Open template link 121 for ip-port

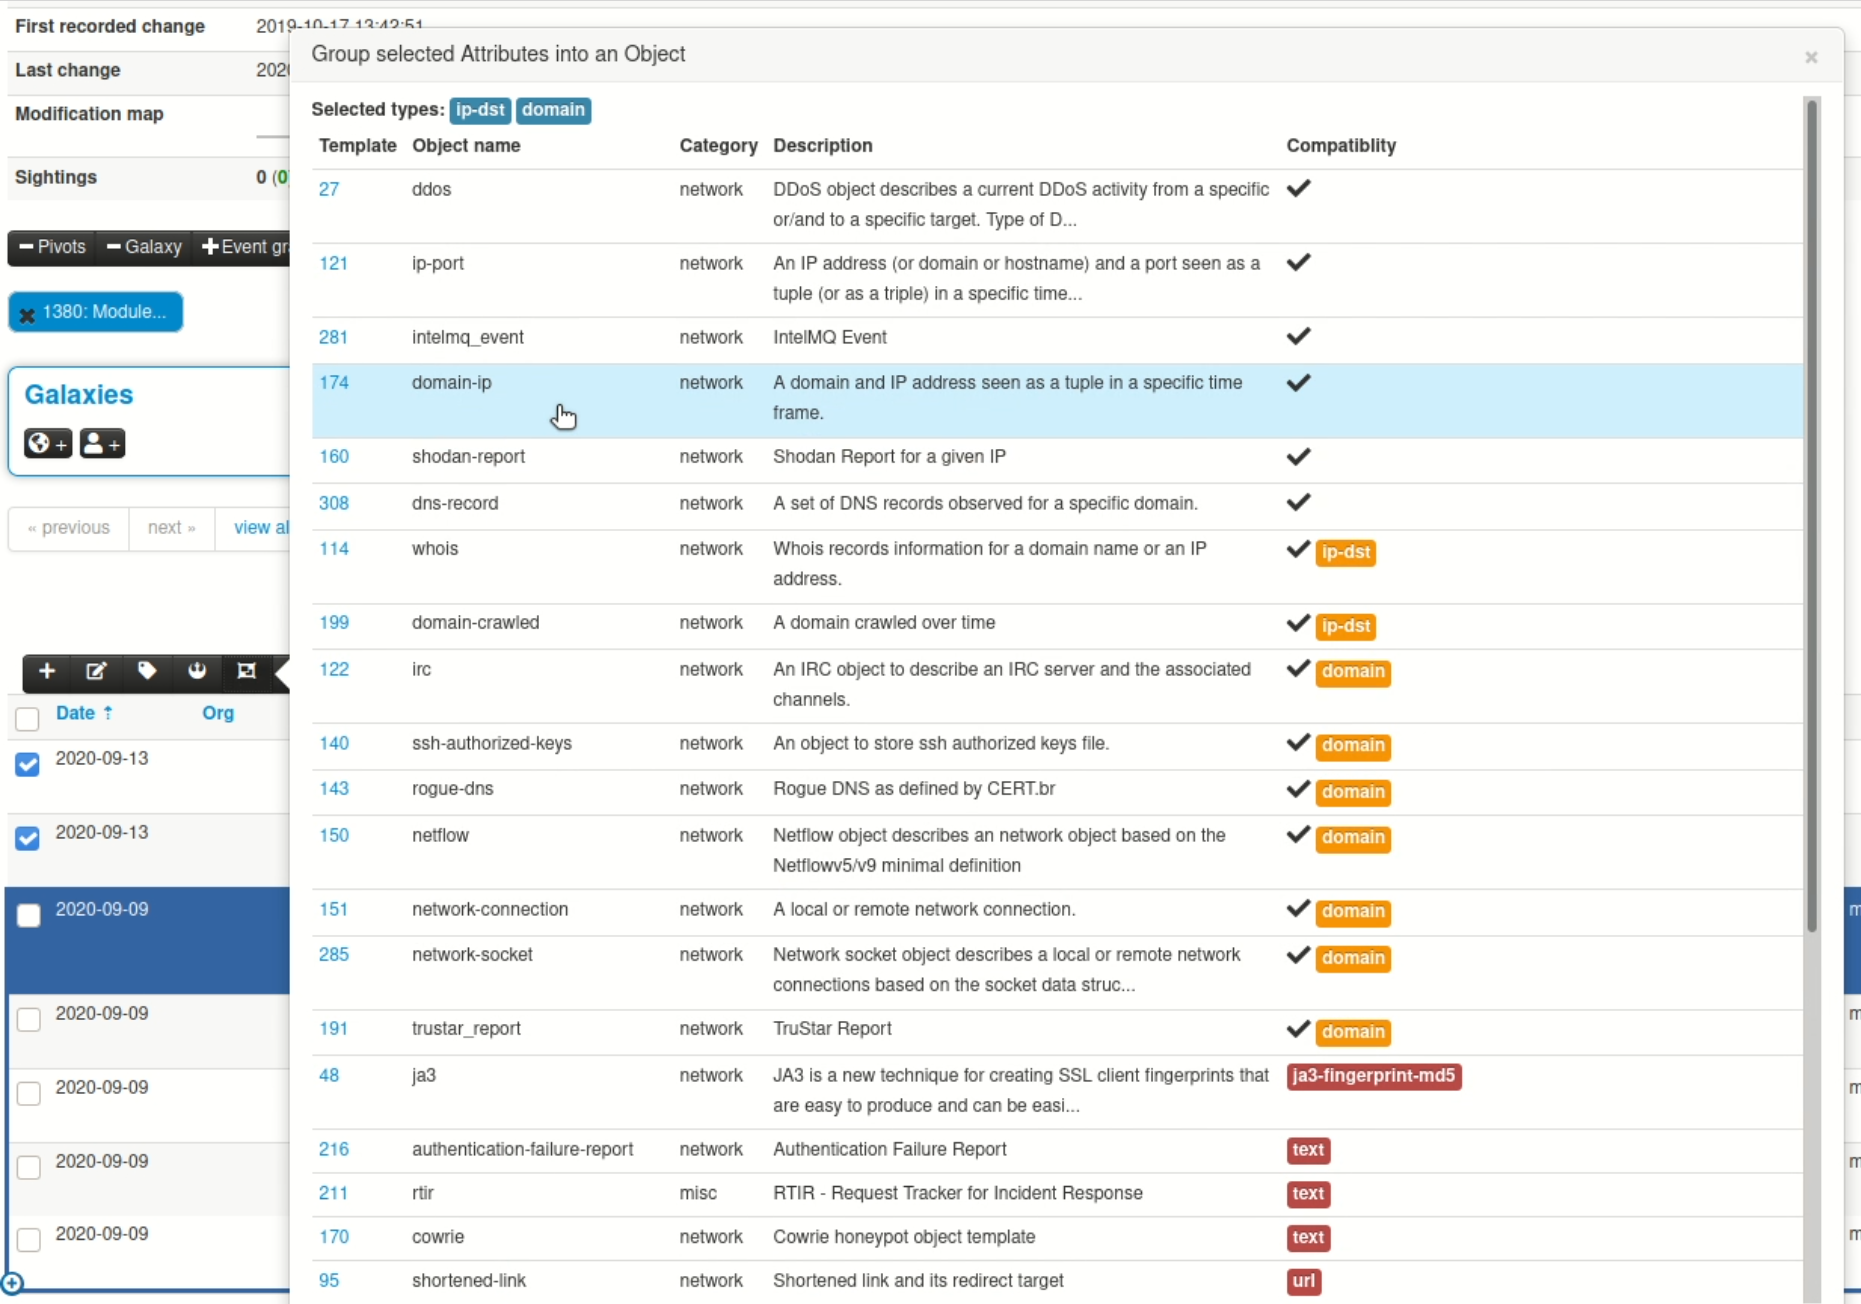pyautogui.click(x=333, y=264)
